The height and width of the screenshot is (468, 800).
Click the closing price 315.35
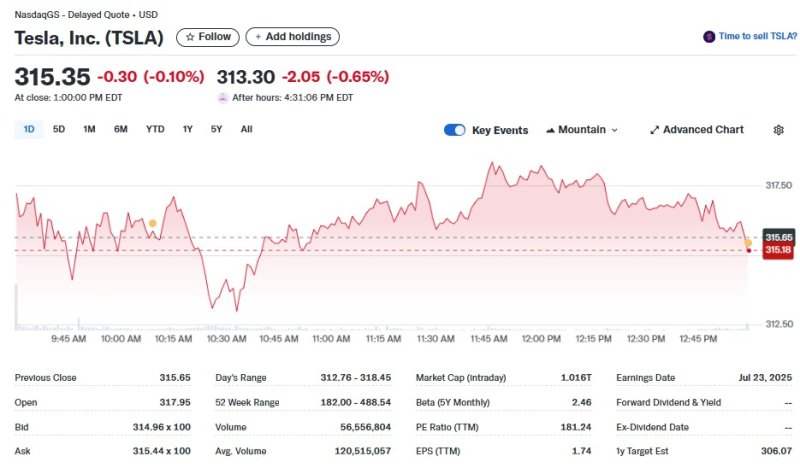(x=52, y=77)
